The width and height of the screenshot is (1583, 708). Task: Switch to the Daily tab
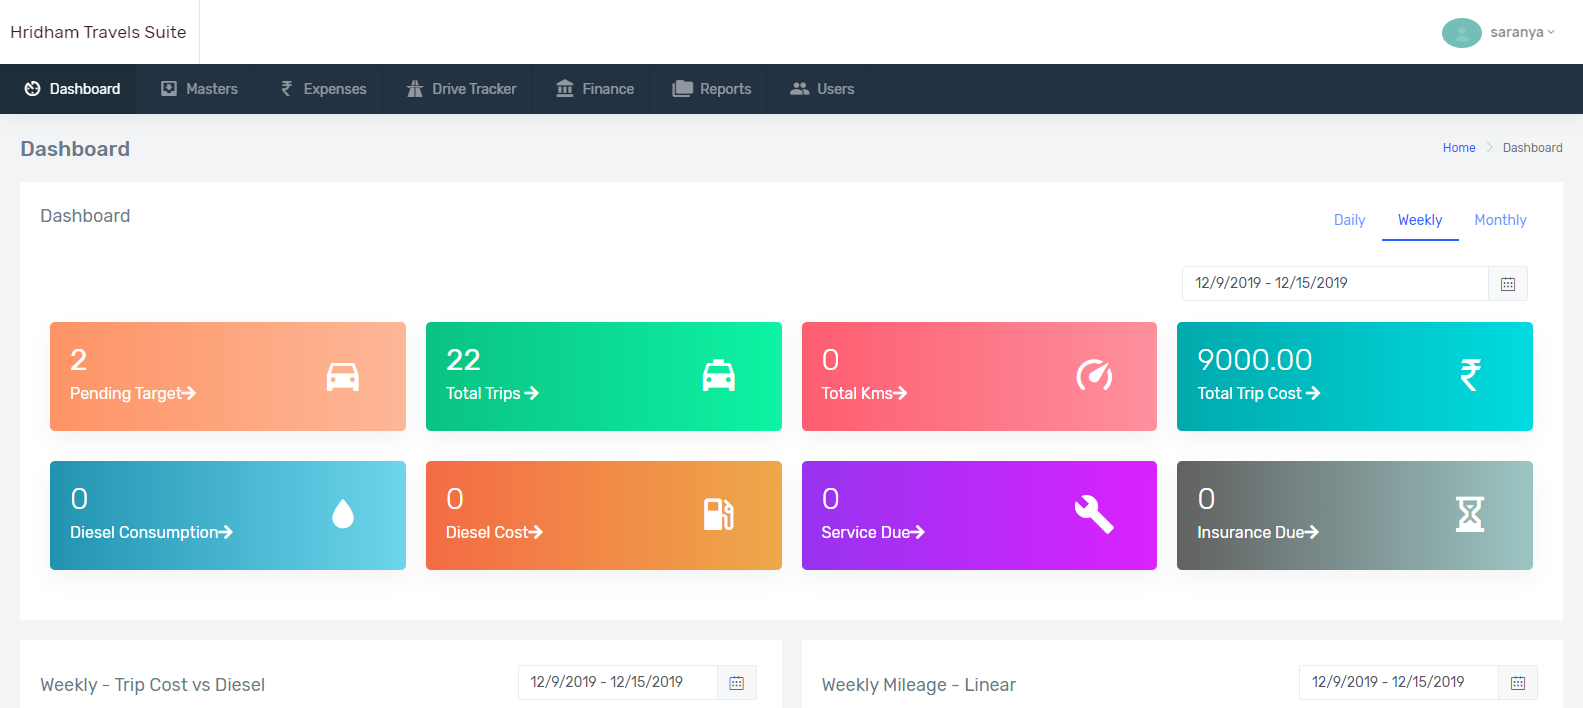click(x=1349, y=220)
